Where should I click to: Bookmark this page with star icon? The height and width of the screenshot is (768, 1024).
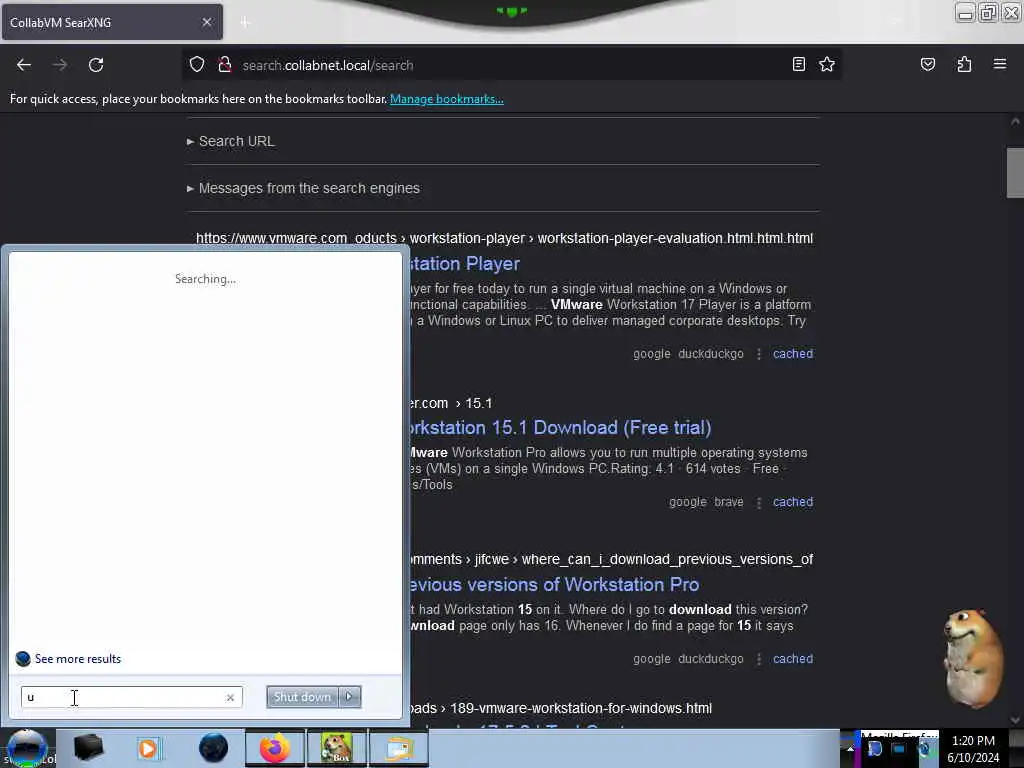[x=827, y=65]
